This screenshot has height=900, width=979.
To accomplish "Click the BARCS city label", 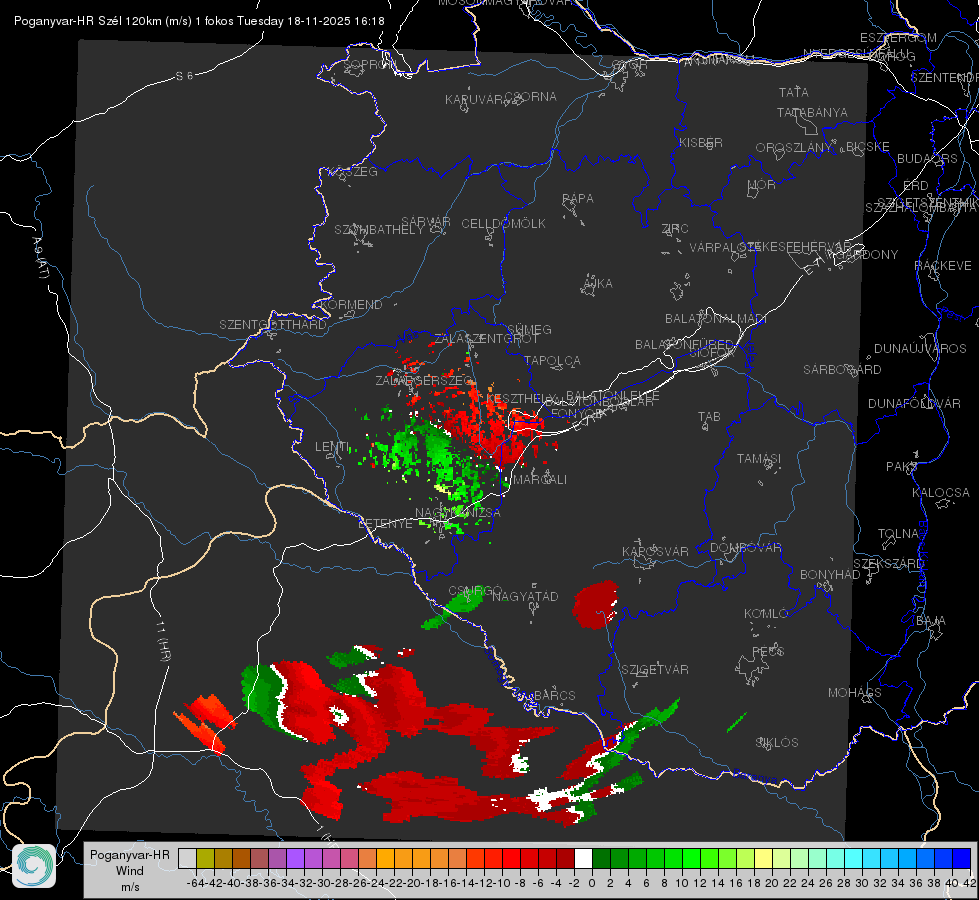I will coord(555,696).
